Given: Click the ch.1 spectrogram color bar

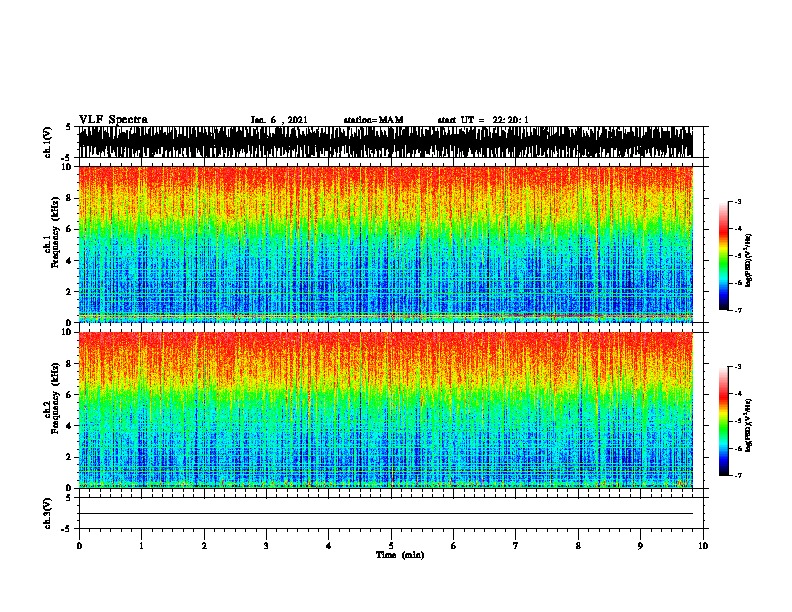Looking at the screenshot, I should pyautogui.click(x=724, y=256).
